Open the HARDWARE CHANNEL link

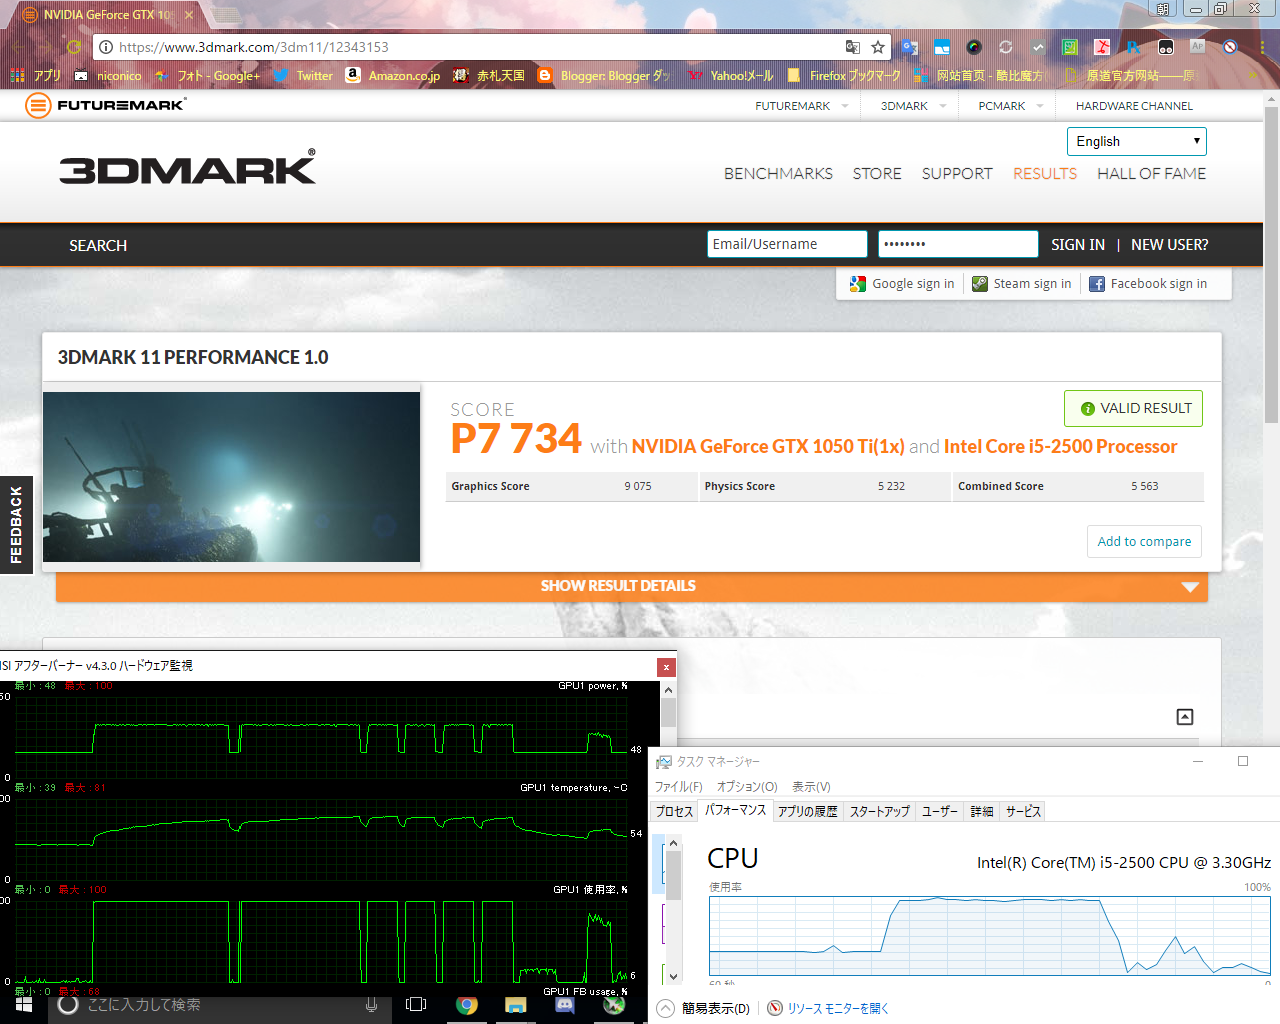tap(1134, 106)
